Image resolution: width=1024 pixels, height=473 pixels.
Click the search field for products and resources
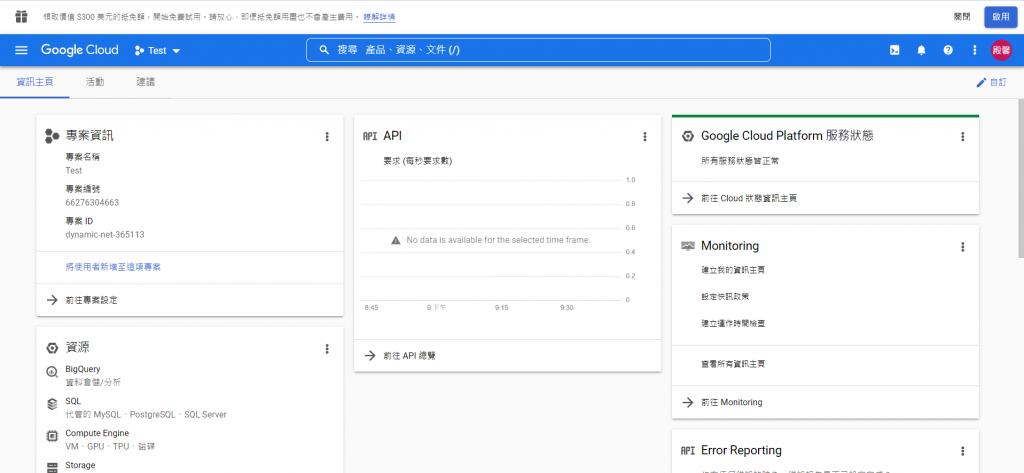click(538, 50)
